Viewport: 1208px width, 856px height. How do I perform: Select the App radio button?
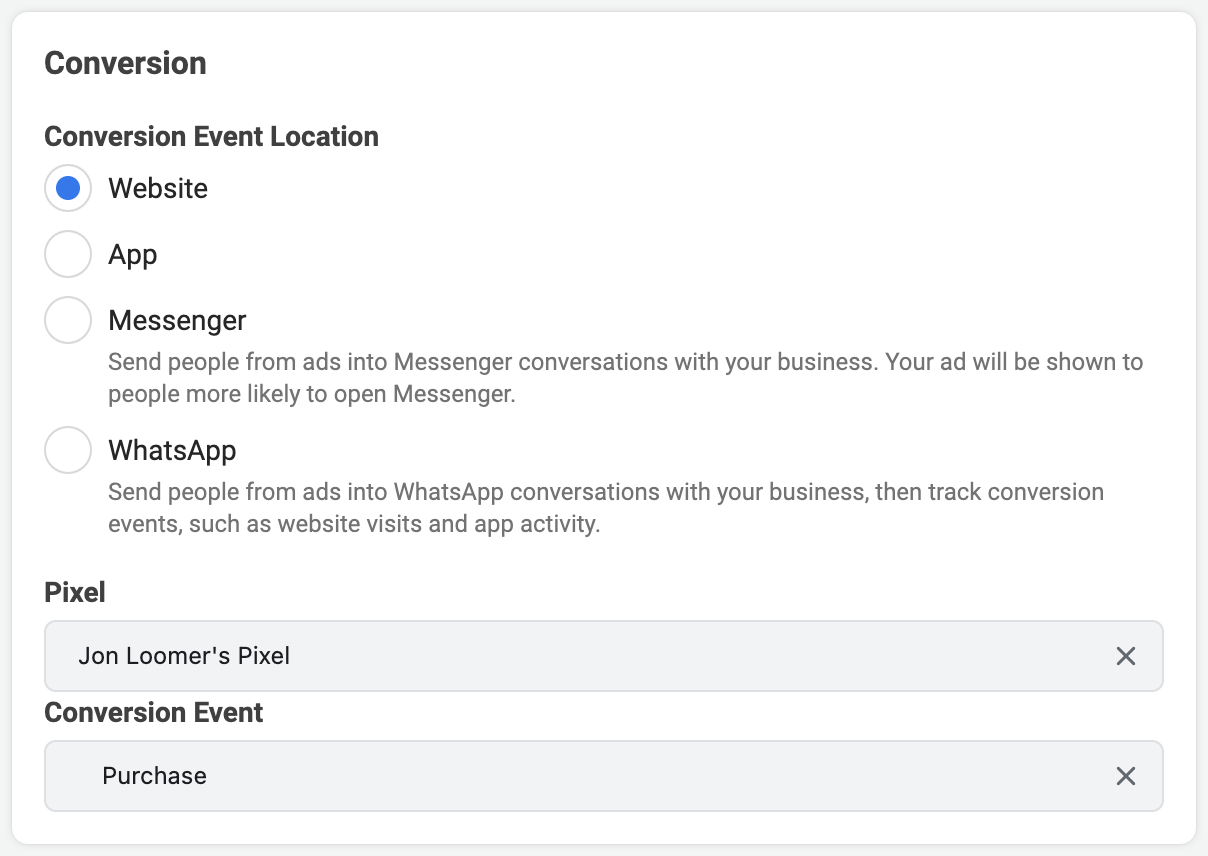coord(68,254)
